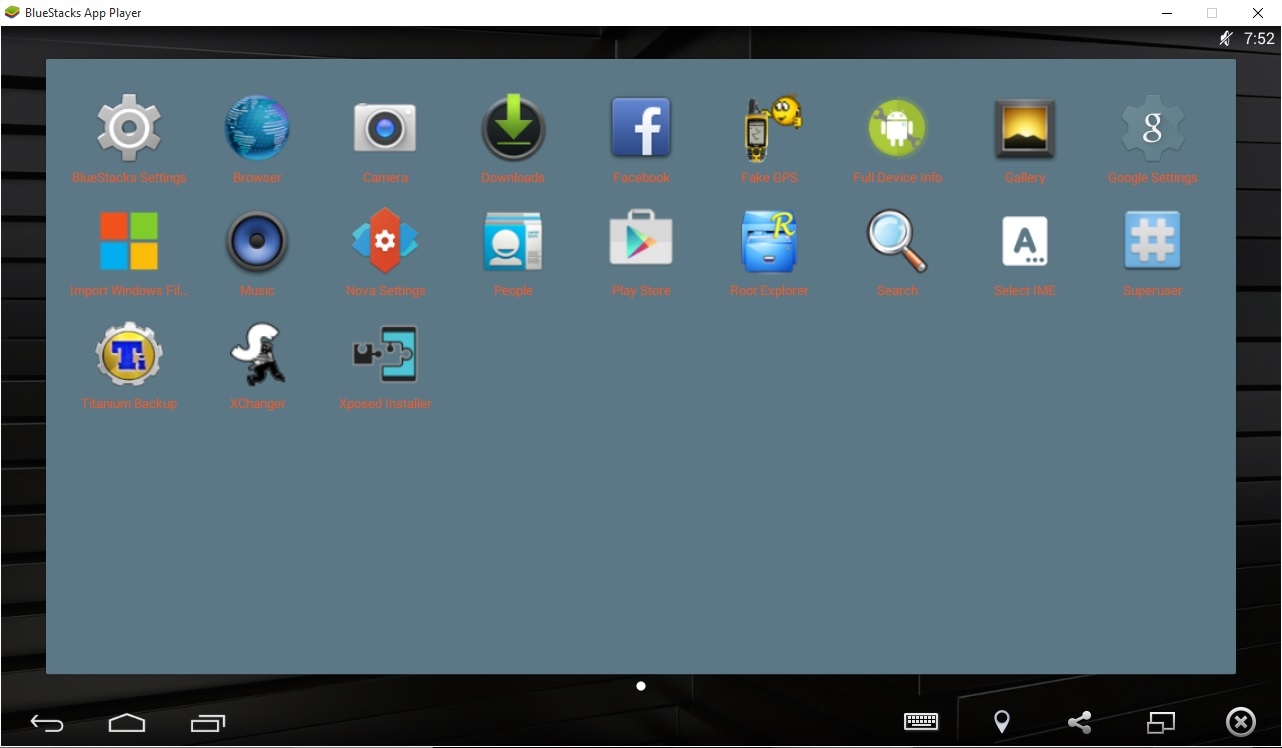Minimize the BlueStacks App Player window
This screenshot has width=1282, height=748.
pyautogui.click(x=1166, y=13)
